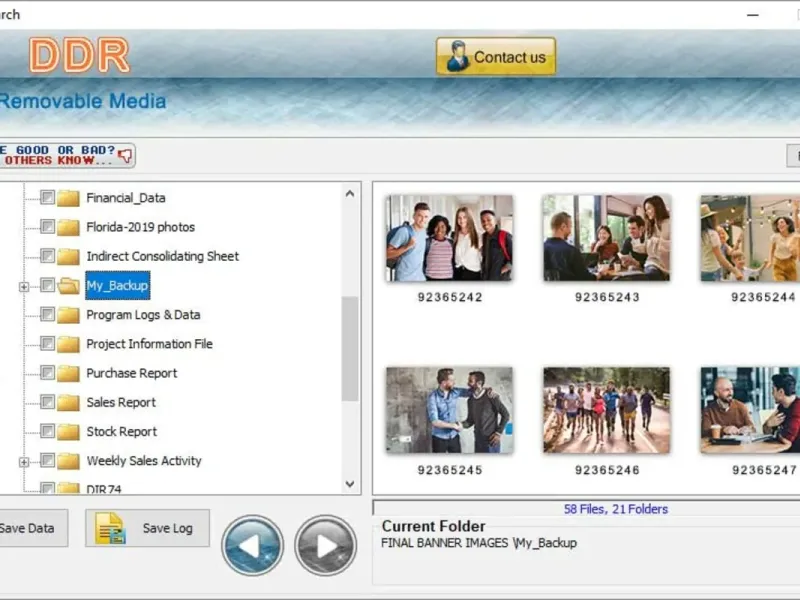Viewport: 800px width, 600px height.
Task: Click the folder tree scroll down arrow
Action: pos(349,484)
